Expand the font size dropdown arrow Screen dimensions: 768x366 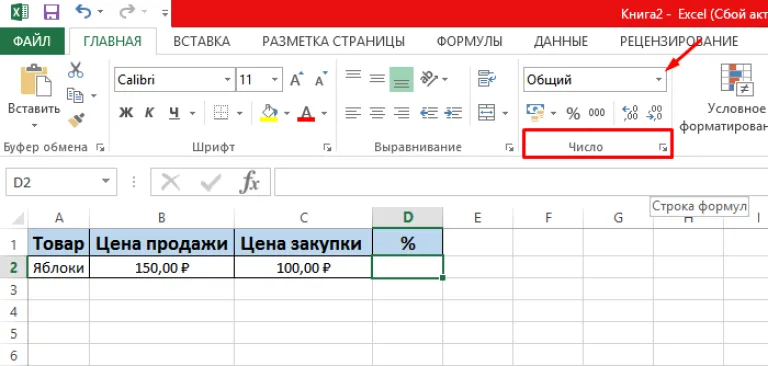275,80
